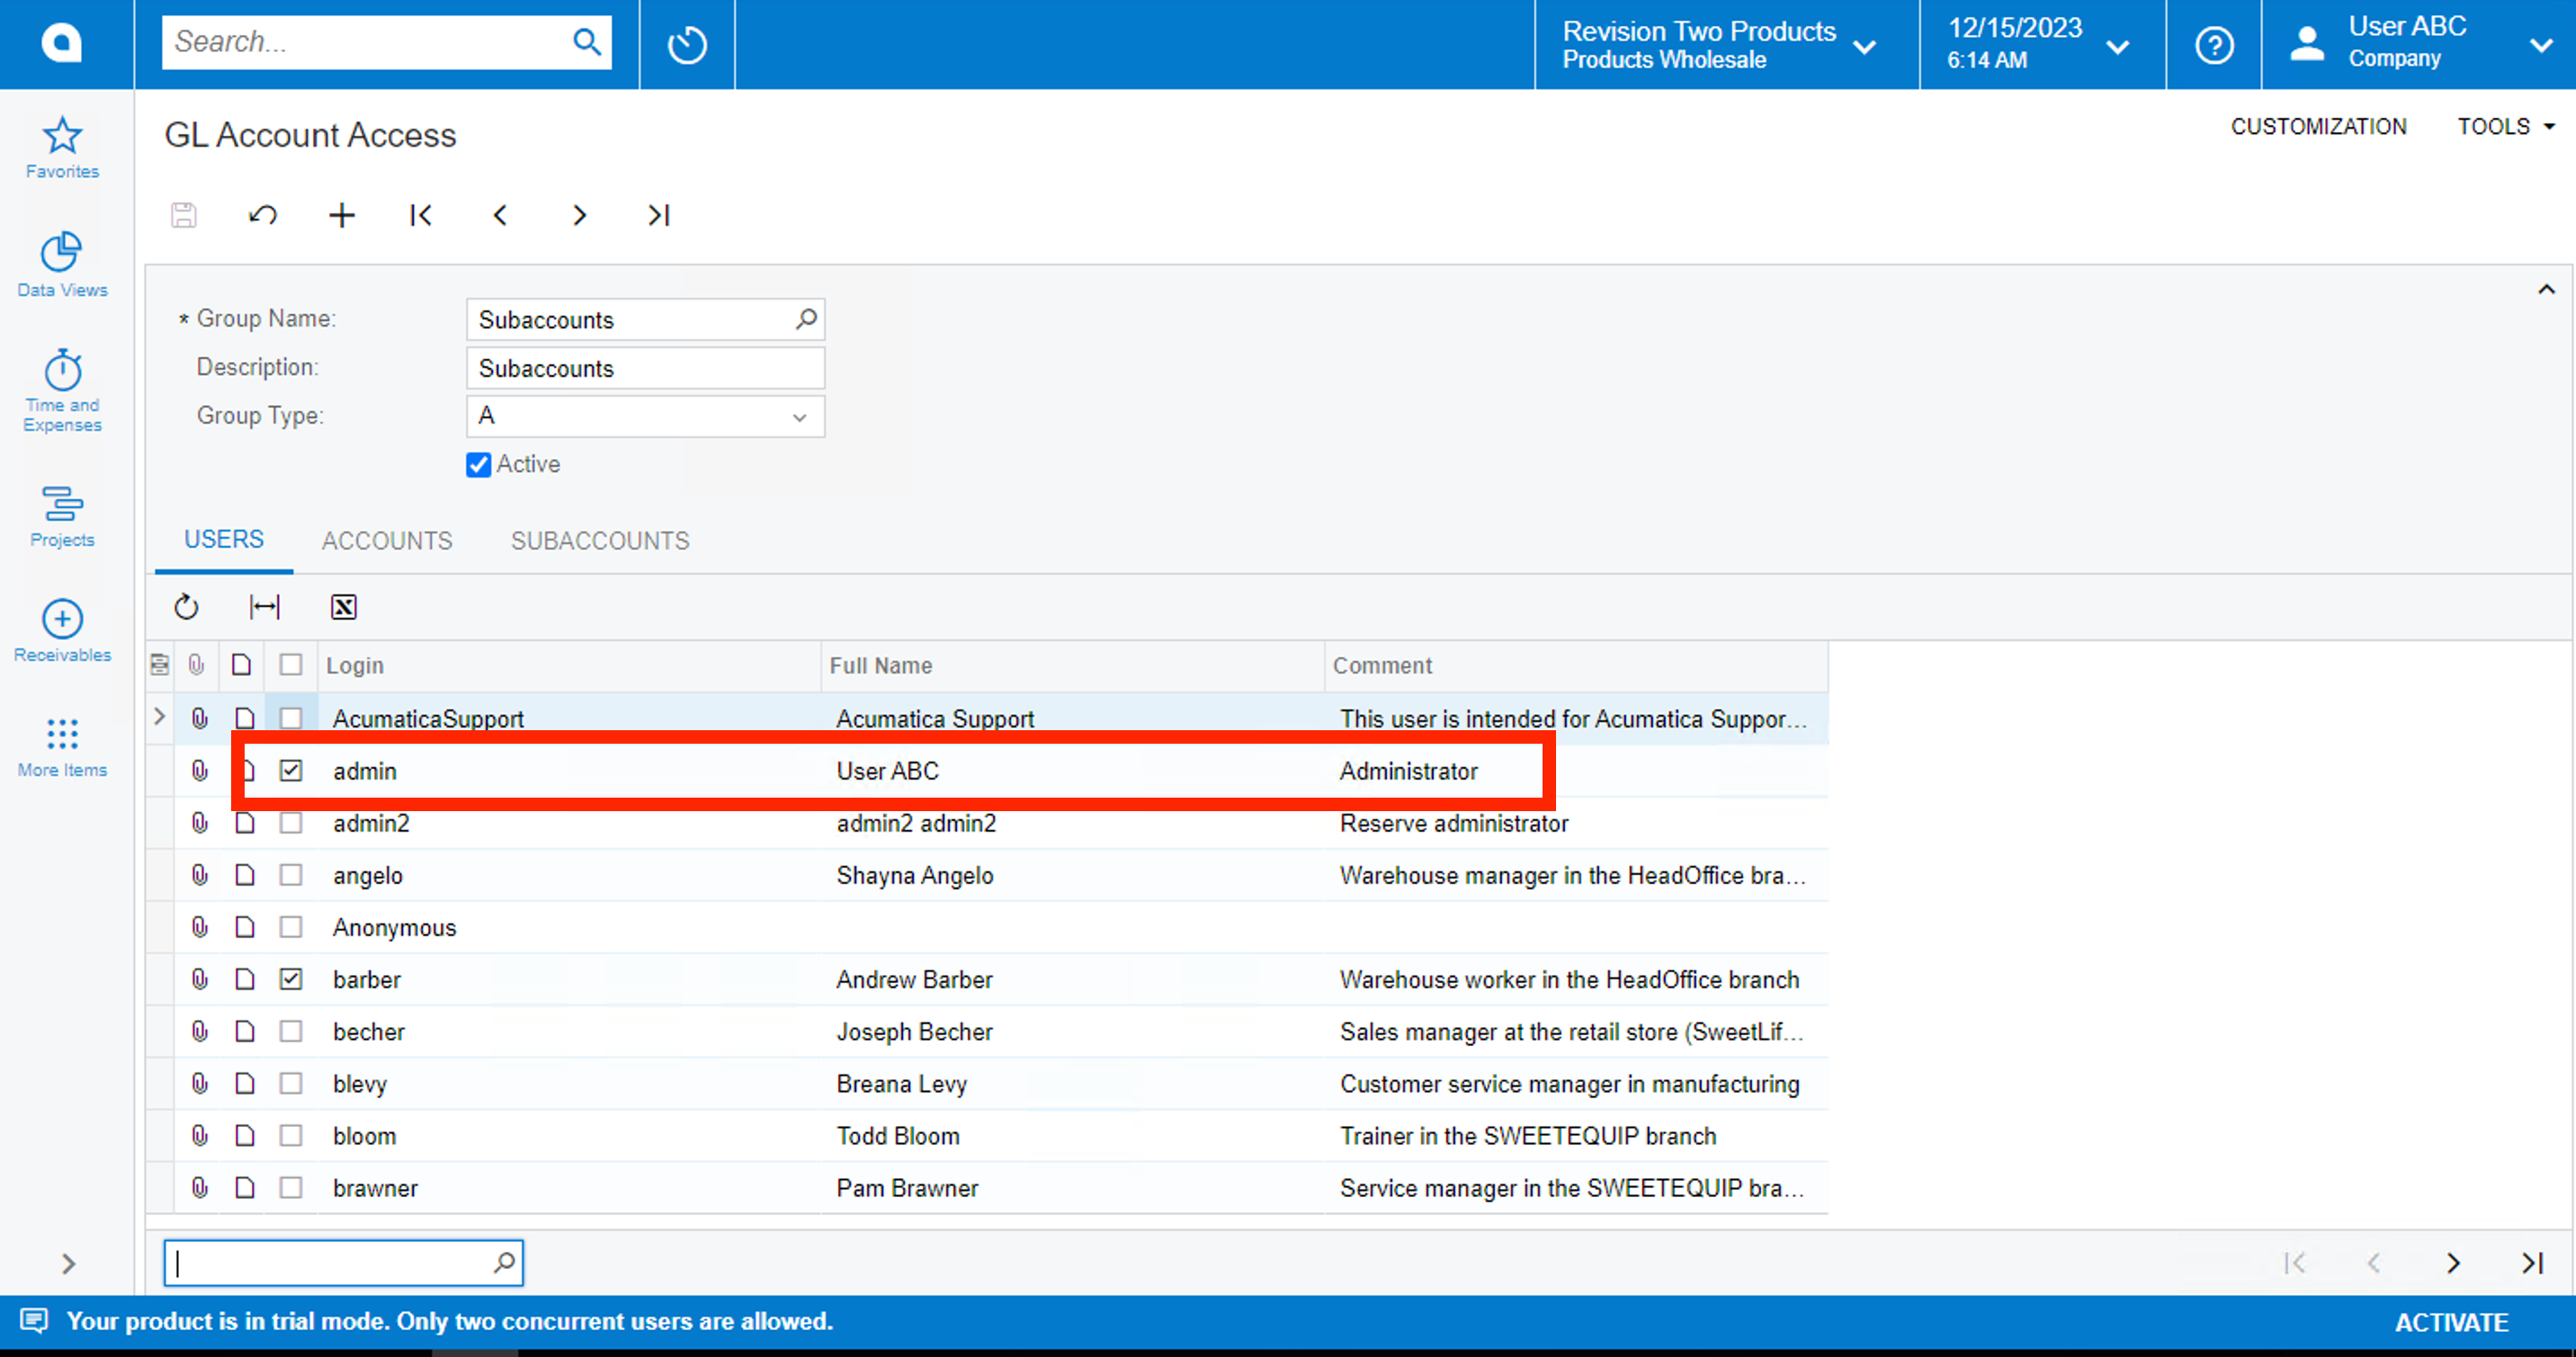This screenshot has width=2576, height=1357.
Task: Check the admin2 row checkbox
Action: click(x=290, y=823)
